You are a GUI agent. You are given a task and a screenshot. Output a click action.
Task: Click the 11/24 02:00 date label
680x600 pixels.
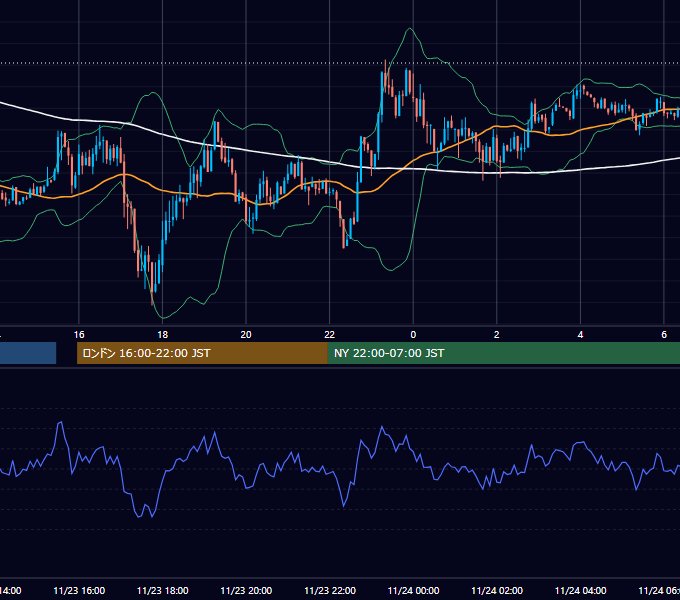(x=497, y=590)
